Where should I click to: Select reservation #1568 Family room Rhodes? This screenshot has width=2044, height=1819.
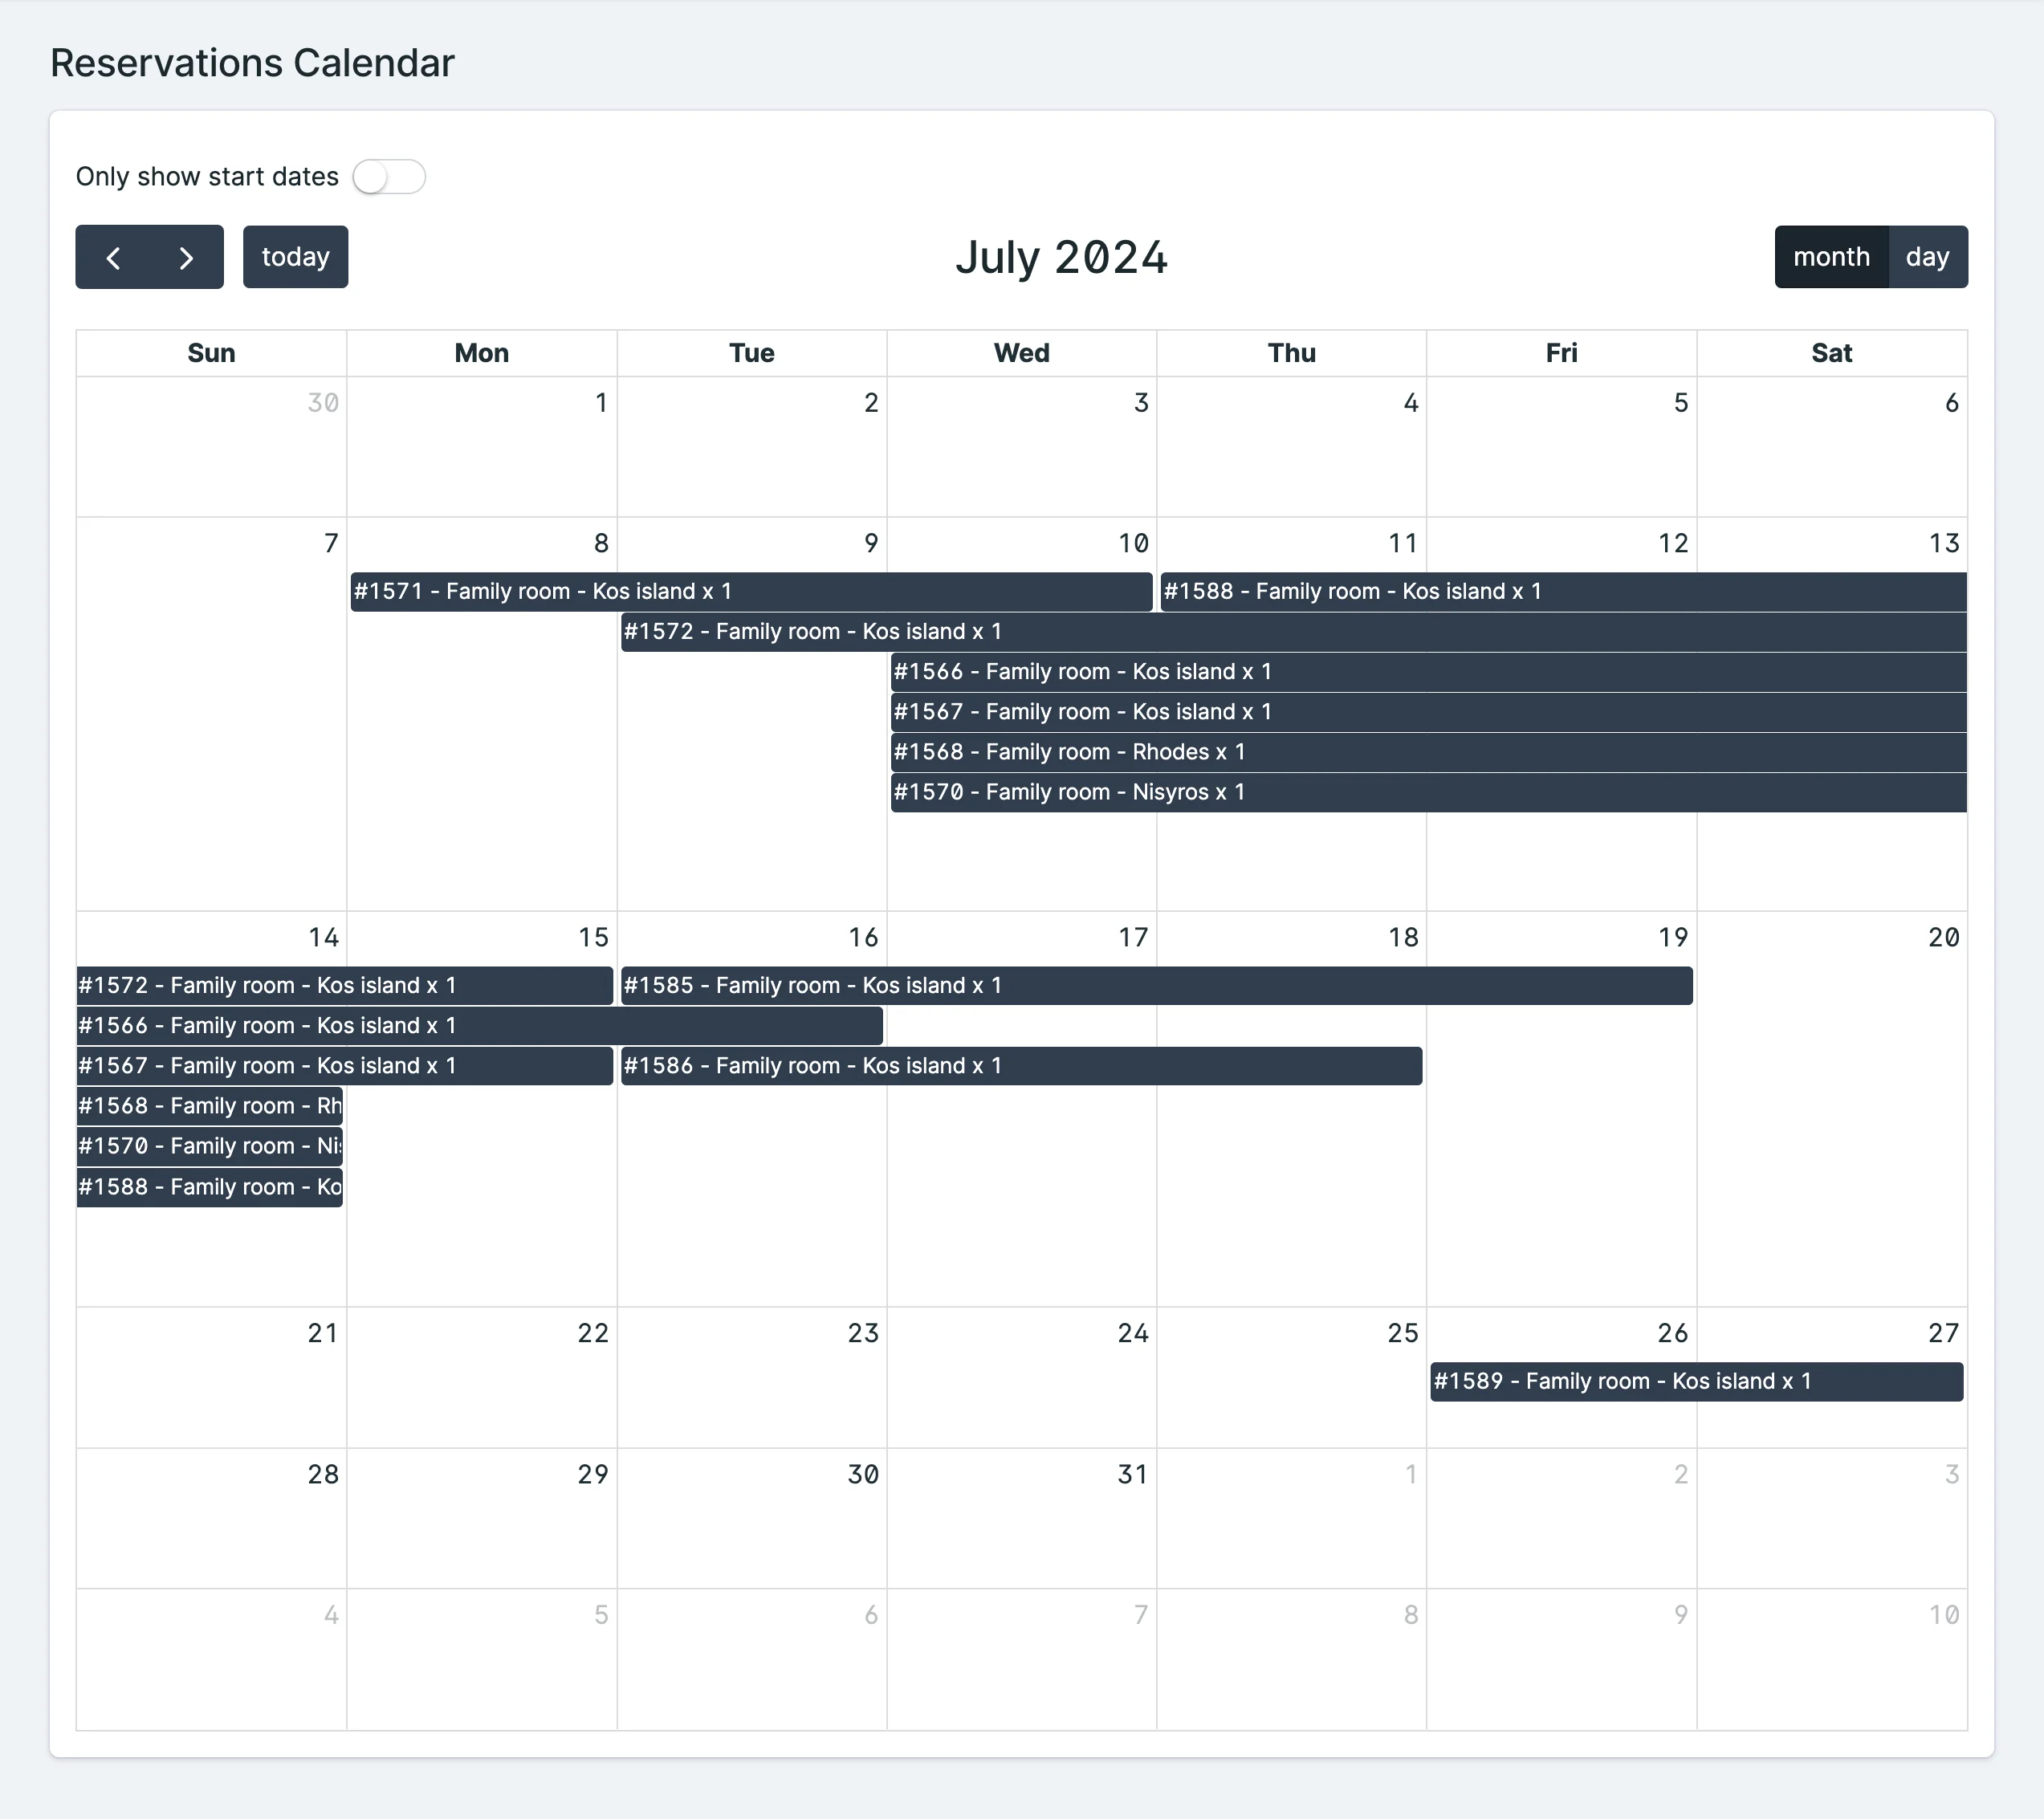point(1100,751)
